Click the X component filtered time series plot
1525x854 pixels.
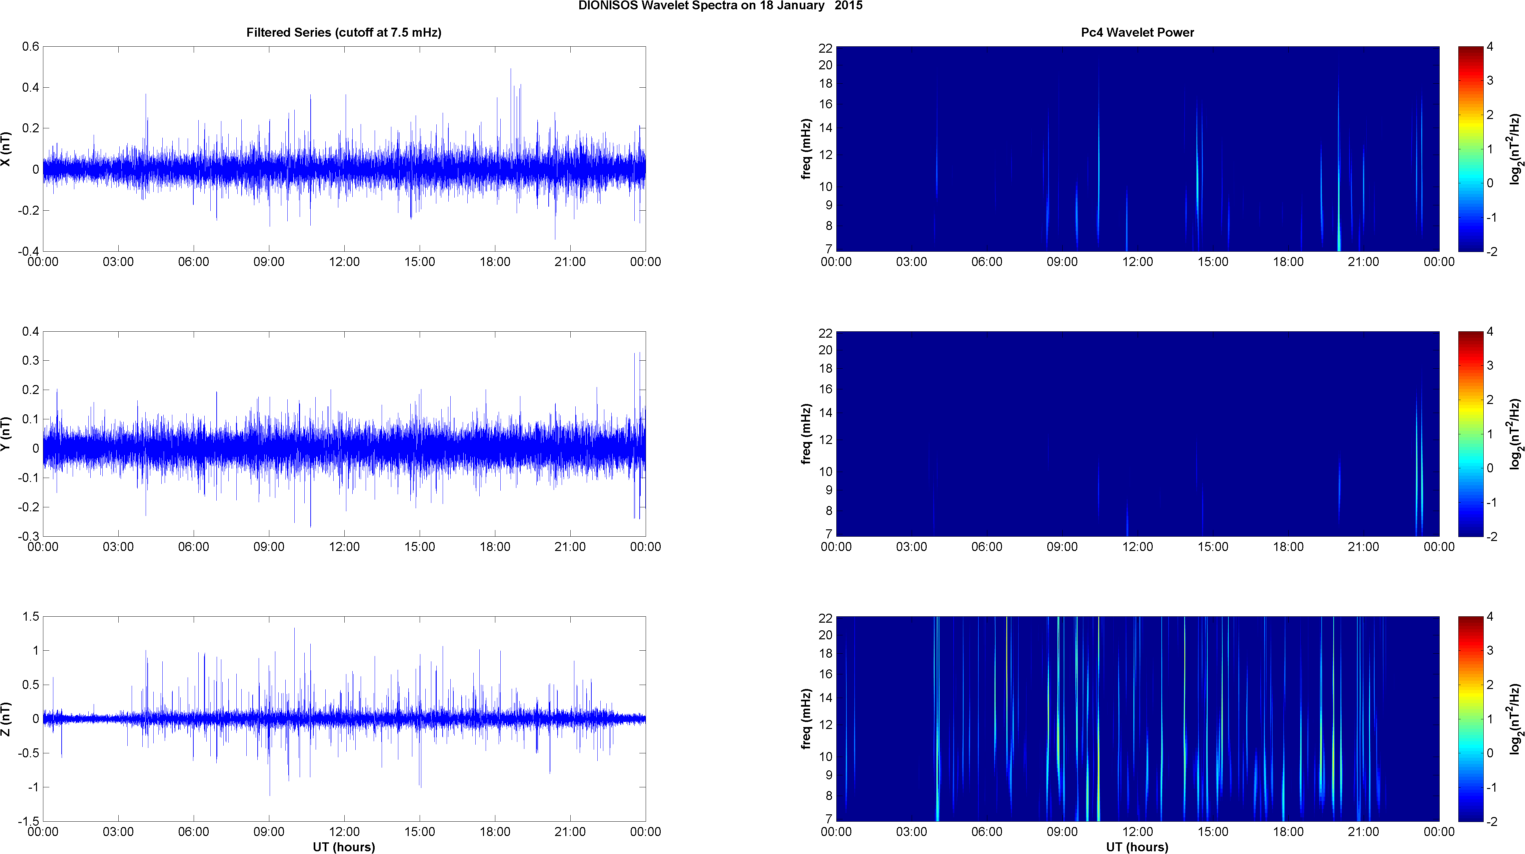click(344, 149)
